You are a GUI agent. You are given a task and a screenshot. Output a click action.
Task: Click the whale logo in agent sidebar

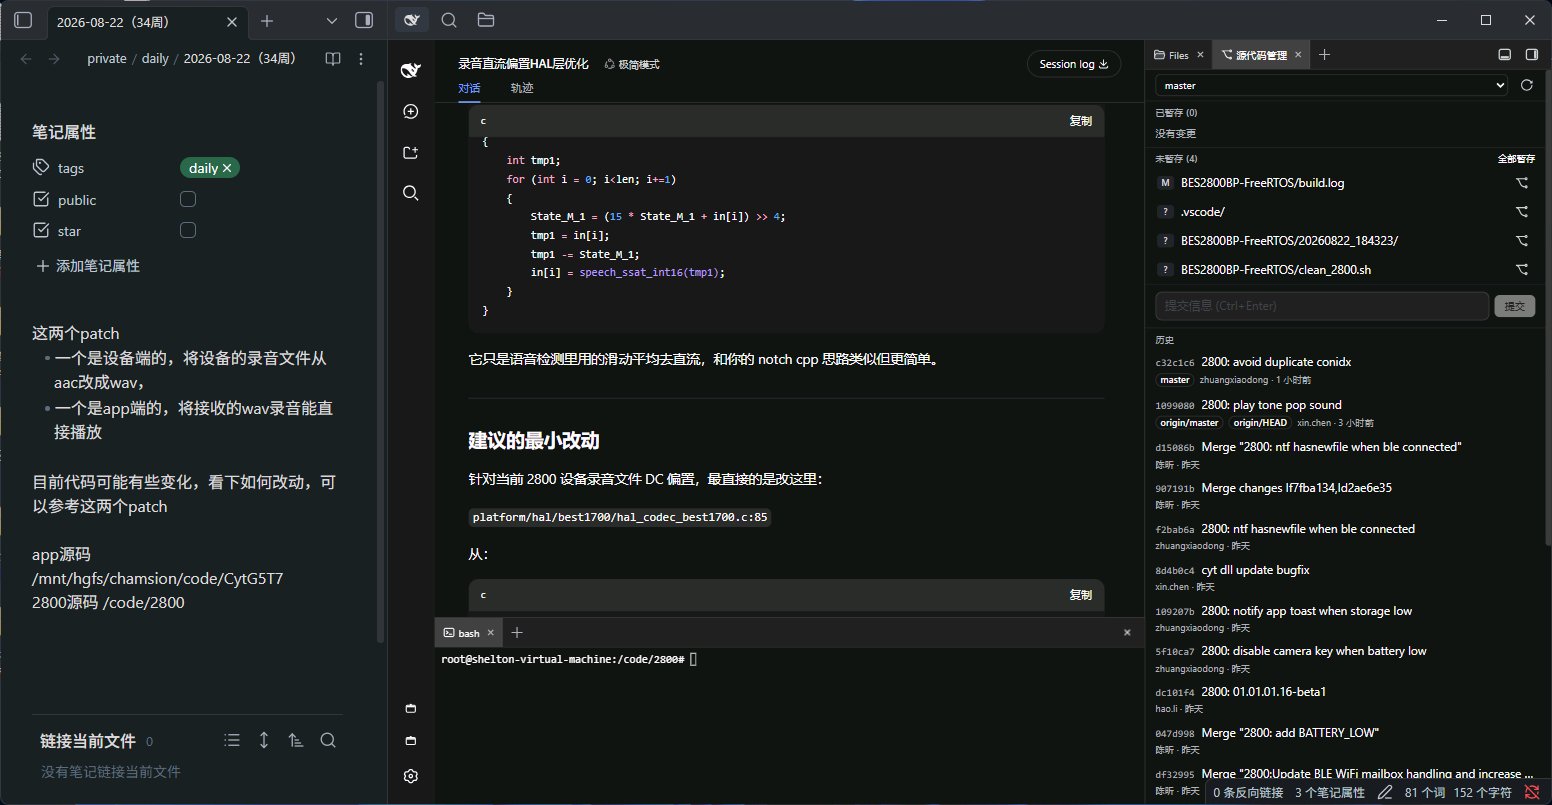point(410,70)
